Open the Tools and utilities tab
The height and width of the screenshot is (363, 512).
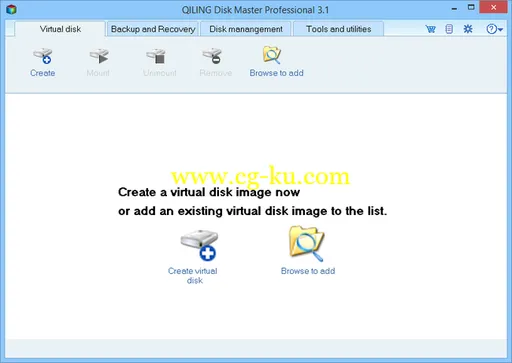[338, 29]
